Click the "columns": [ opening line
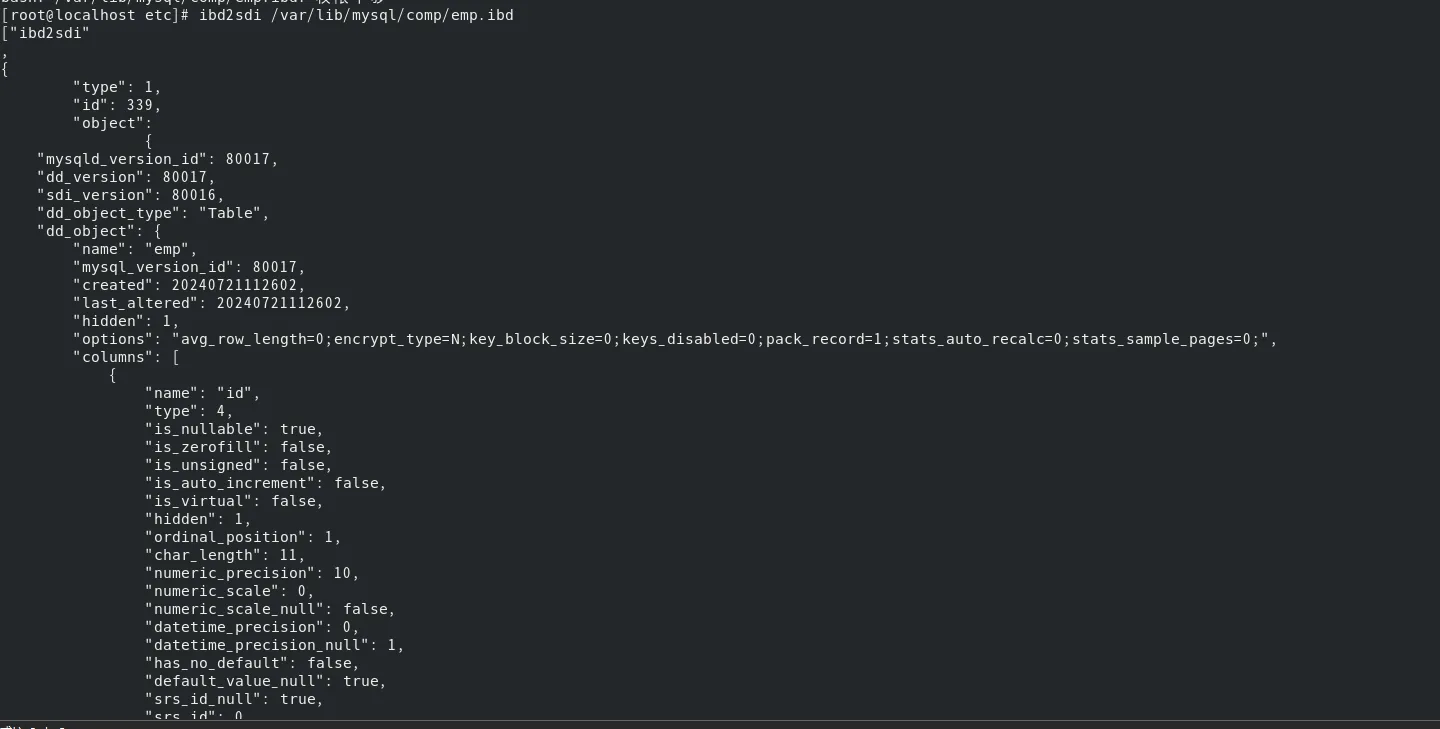This screenshot has width=1440, height=729. tap(127, 357)
